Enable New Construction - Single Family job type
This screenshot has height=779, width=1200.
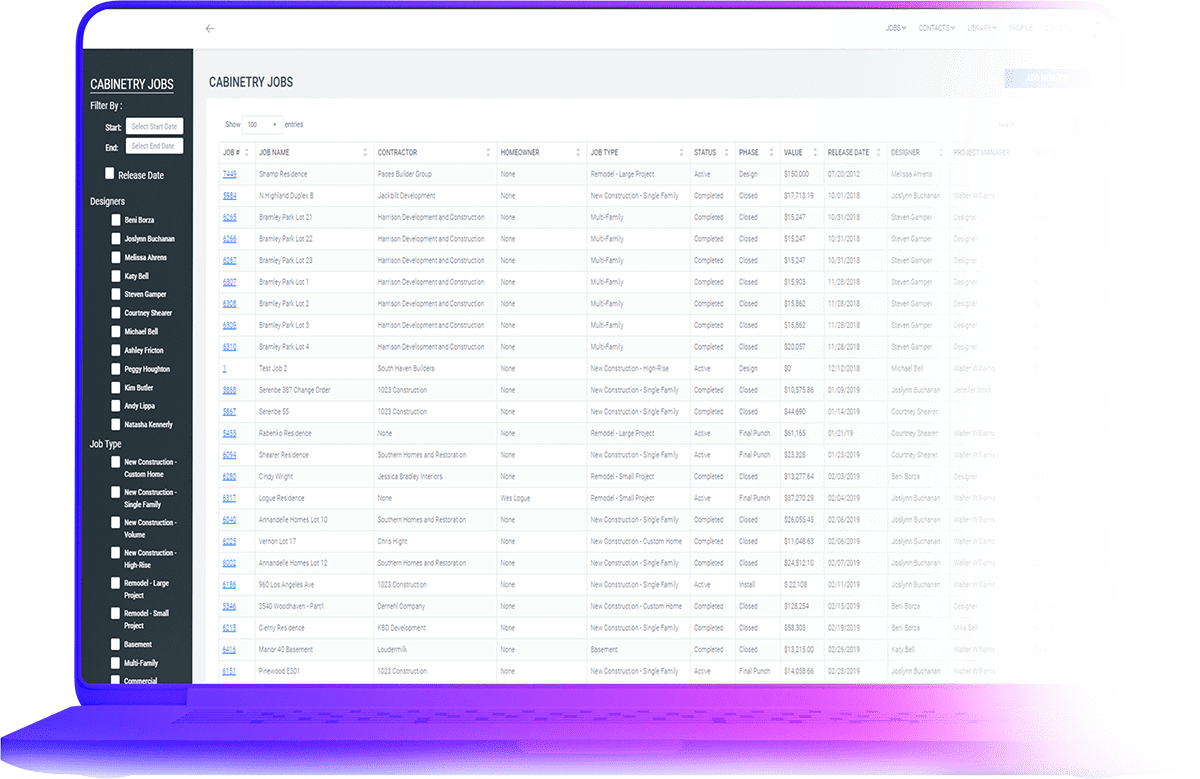click(x=116, y=492)
